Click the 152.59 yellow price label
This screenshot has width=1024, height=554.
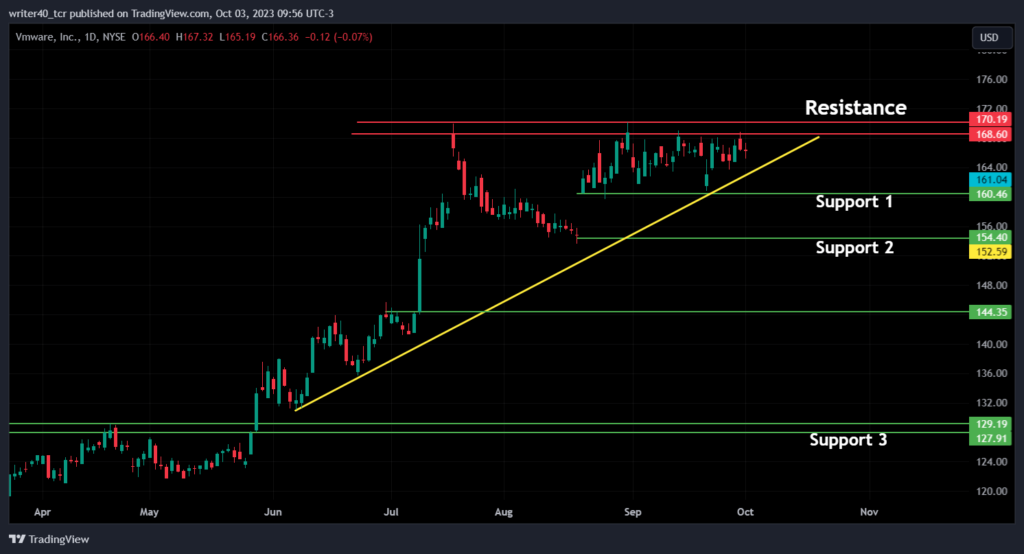990,252
